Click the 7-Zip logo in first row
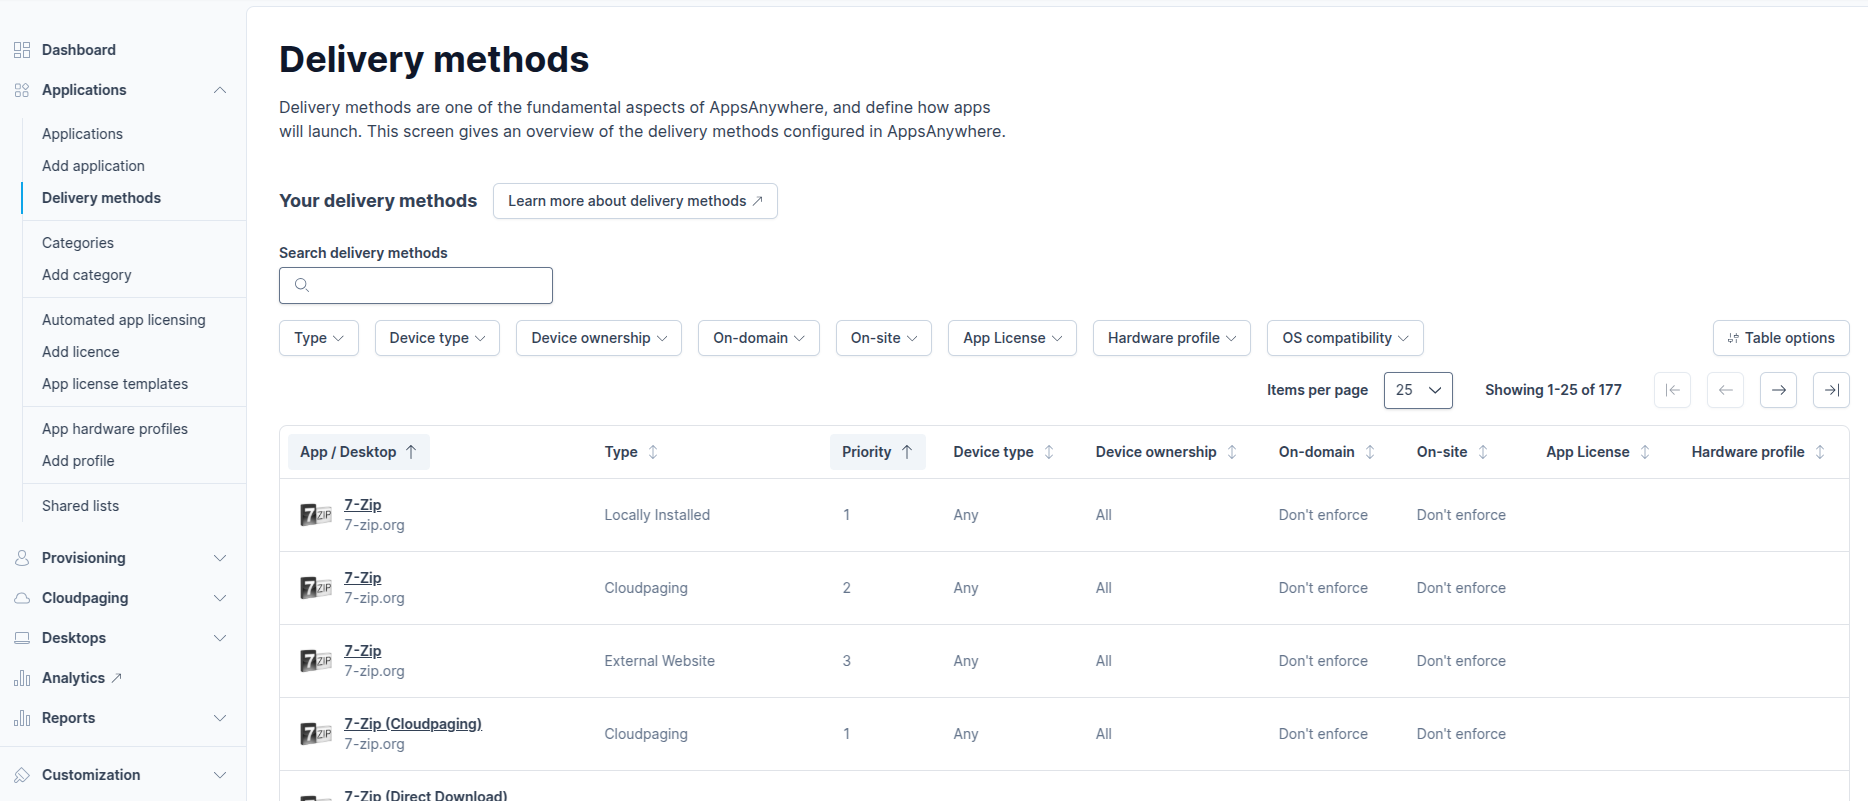 pos(316,515)
